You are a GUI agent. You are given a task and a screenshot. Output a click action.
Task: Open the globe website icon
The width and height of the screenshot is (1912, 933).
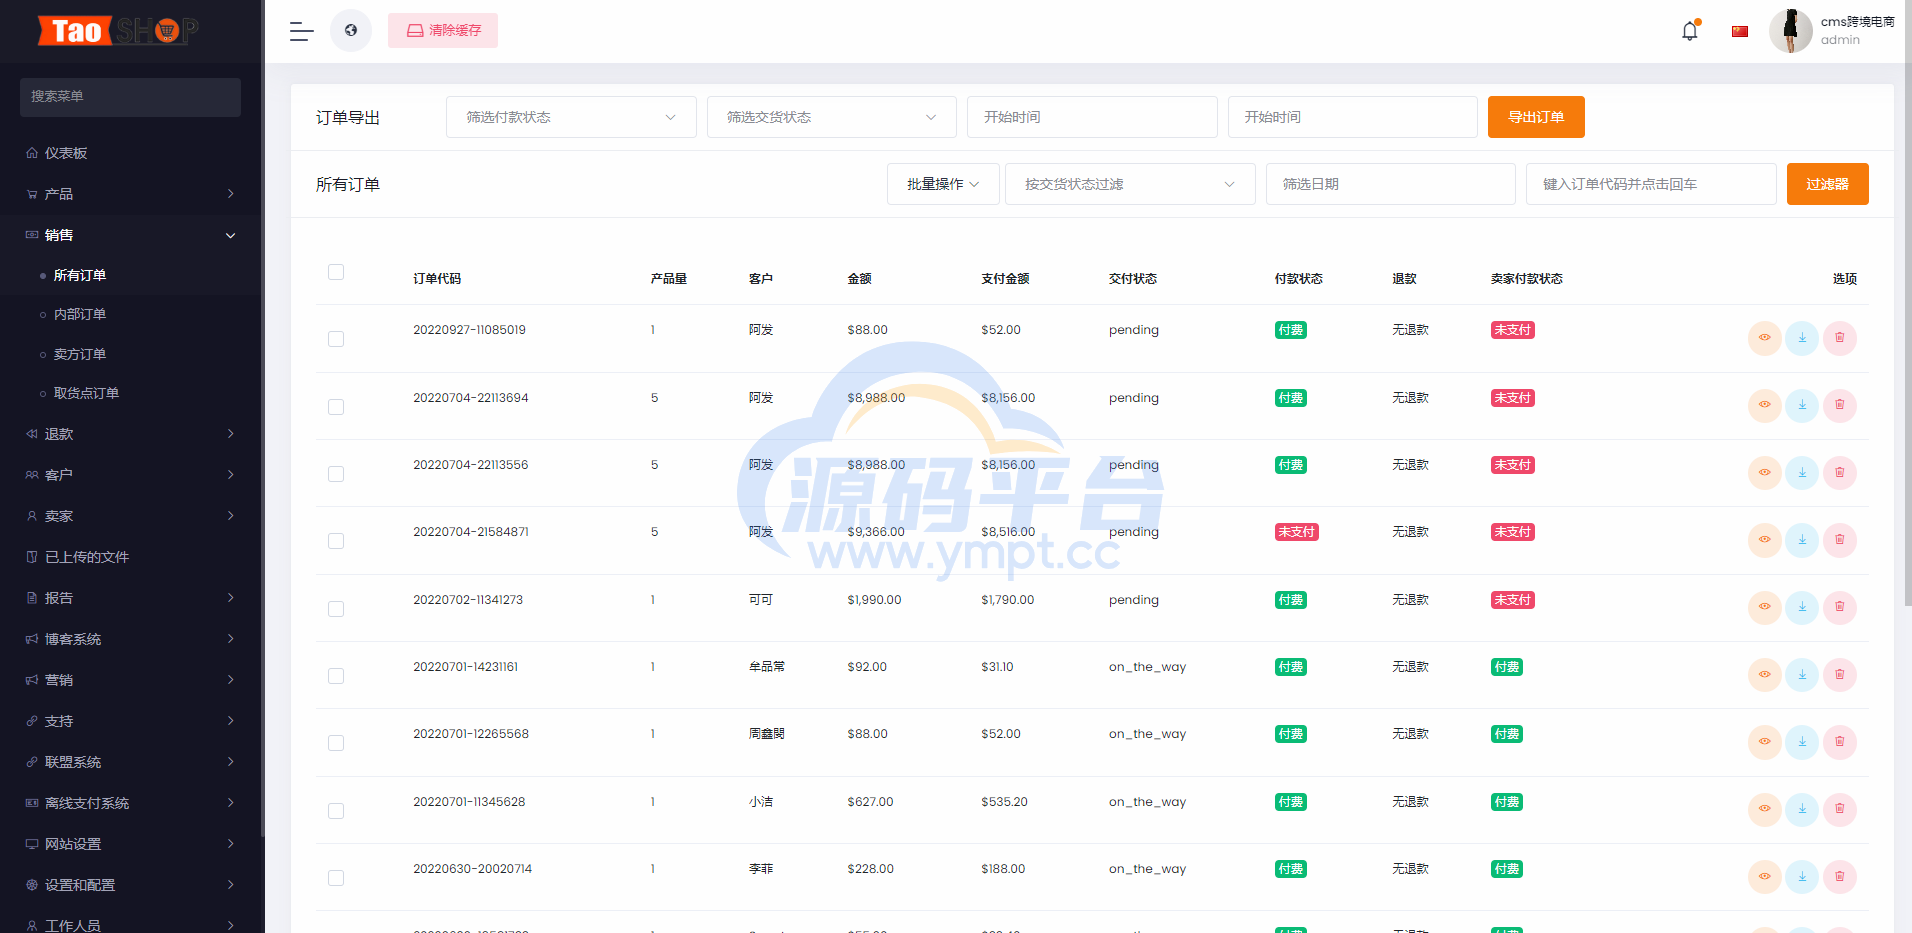pyautogui.click(x=351, y=30)
